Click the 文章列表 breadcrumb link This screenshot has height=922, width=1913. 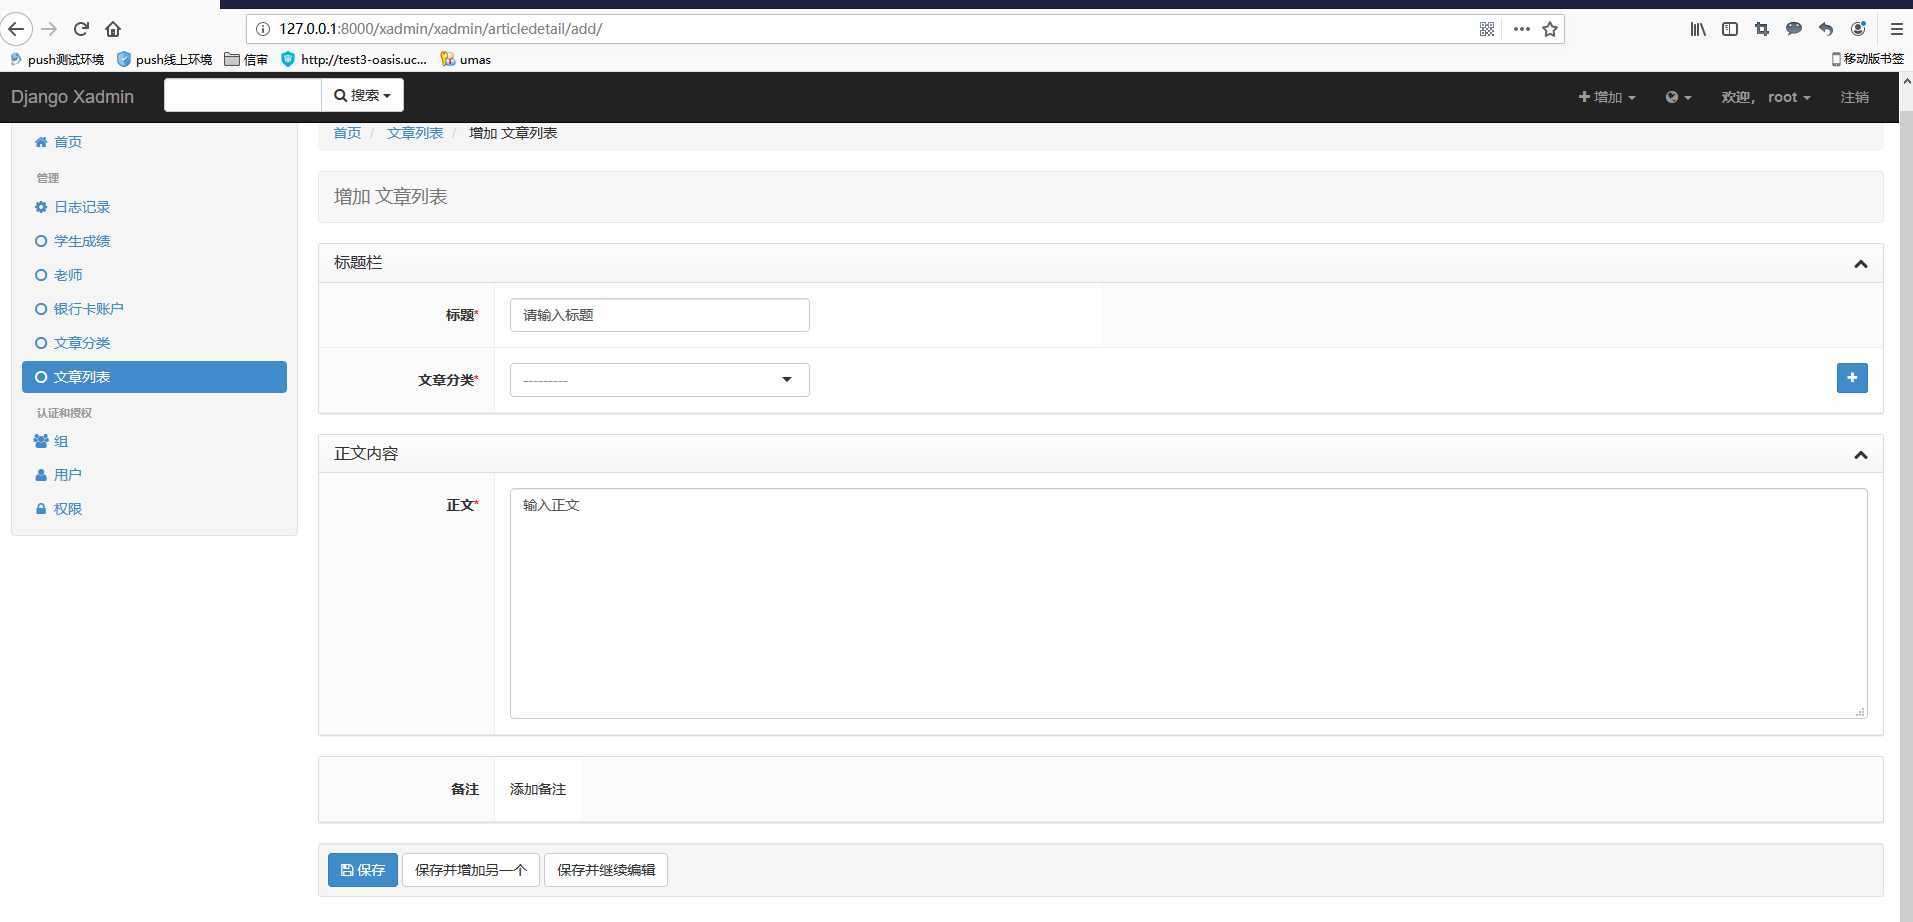415,133
